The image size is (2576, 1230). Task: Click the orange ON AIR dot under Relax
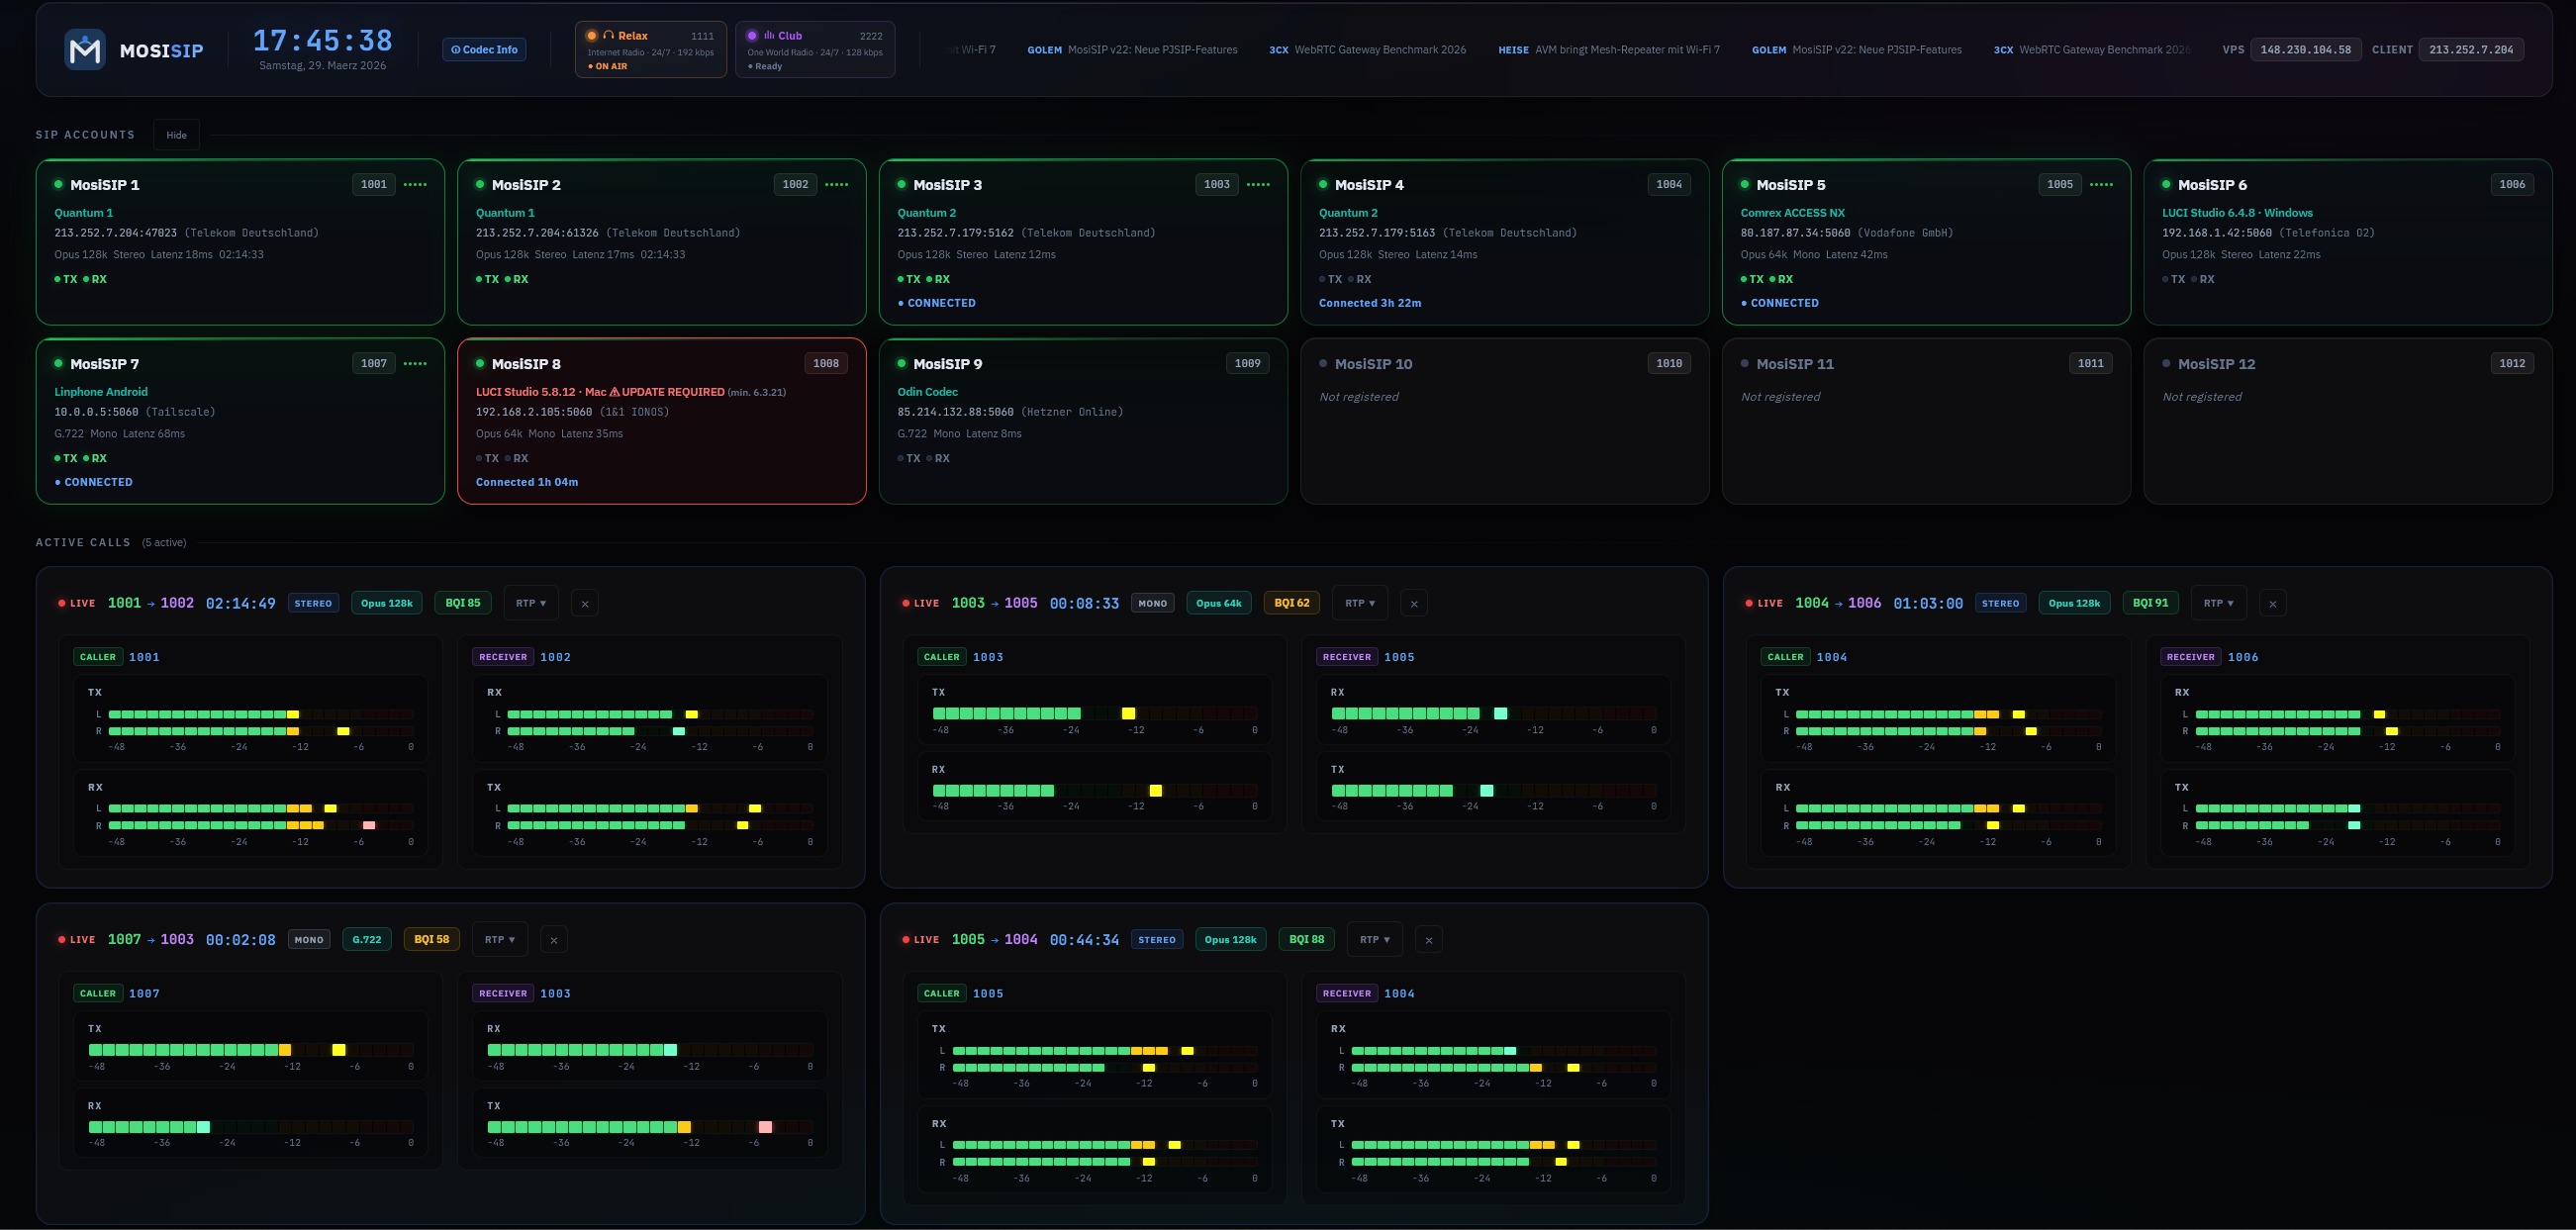592,66
